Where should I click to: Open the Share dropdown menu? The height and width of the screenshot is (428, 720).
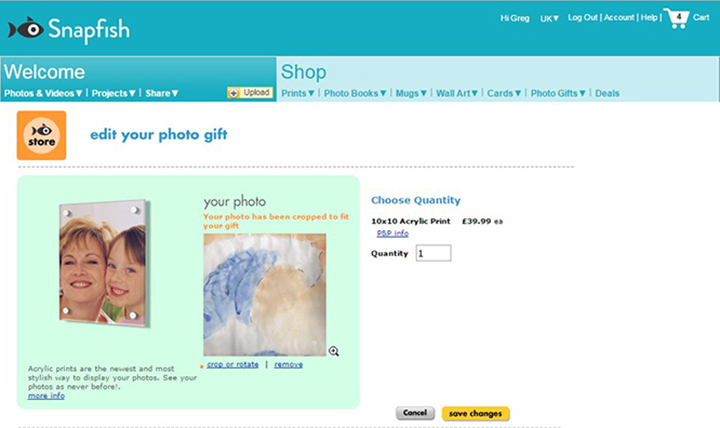(162, 93)
